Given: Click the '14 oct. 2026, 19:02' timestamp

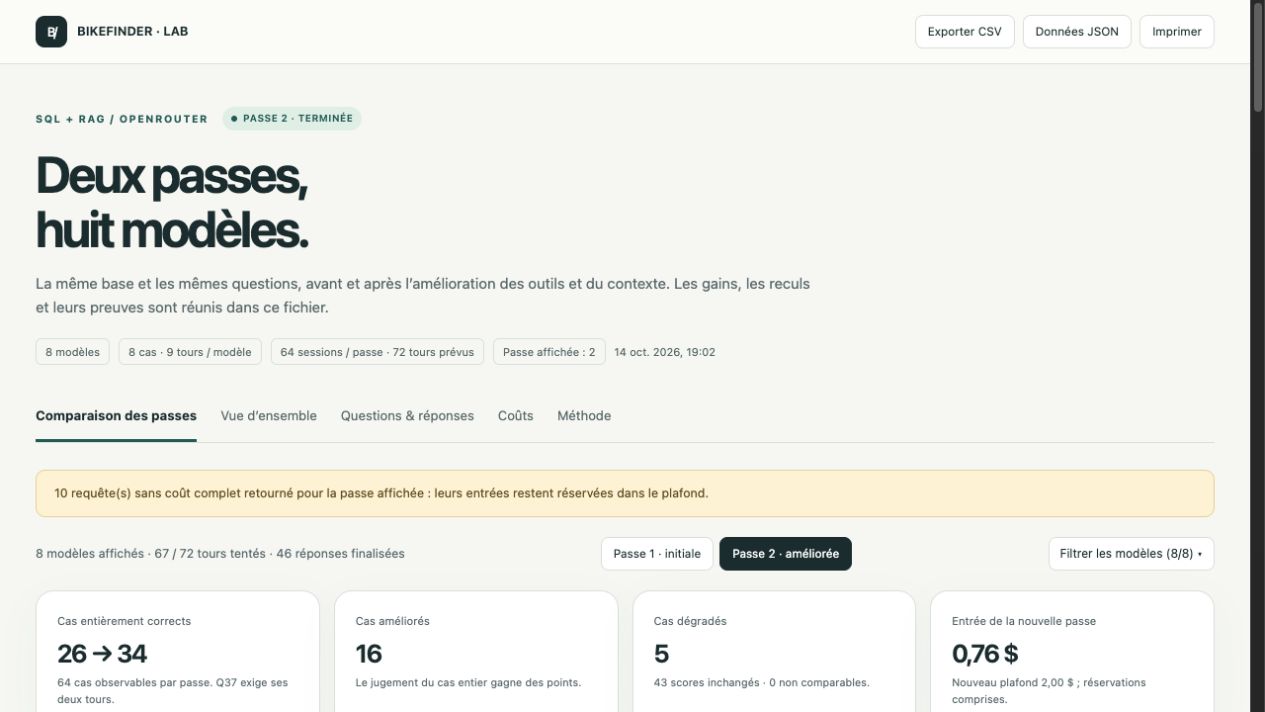Looking at the screenshot, I should 665,352.
